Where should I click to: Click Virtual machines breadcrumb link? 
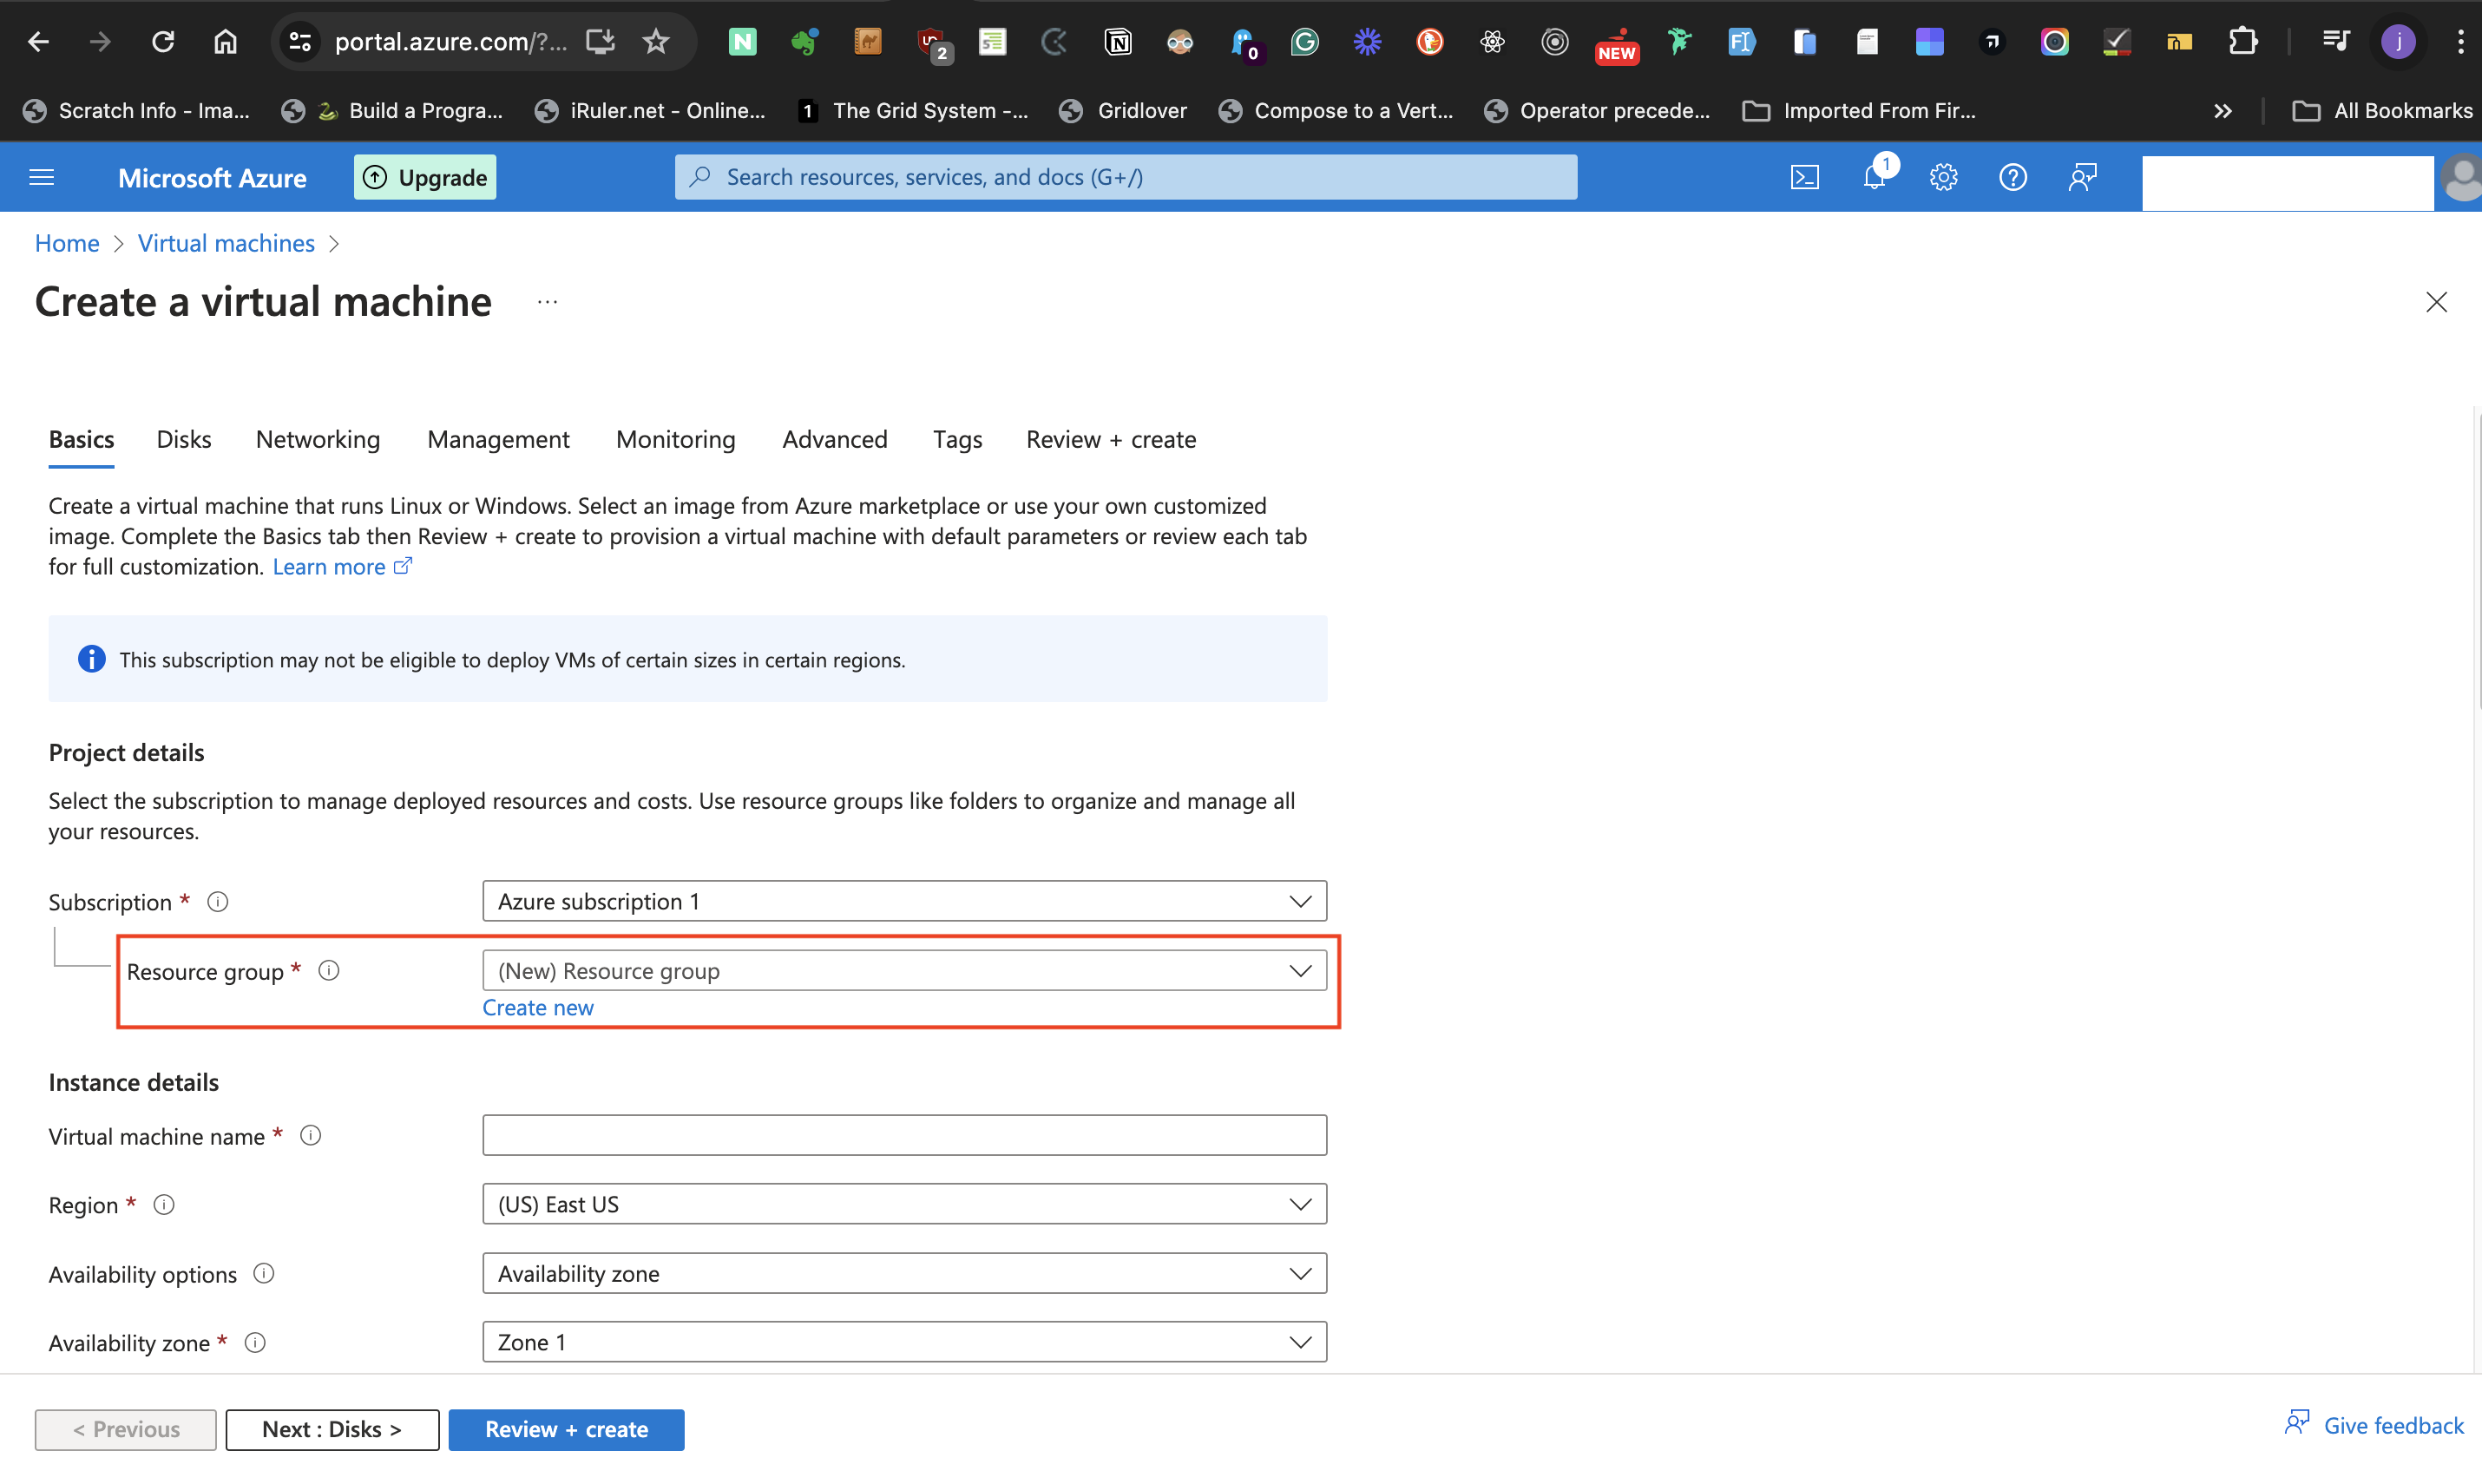226,243
